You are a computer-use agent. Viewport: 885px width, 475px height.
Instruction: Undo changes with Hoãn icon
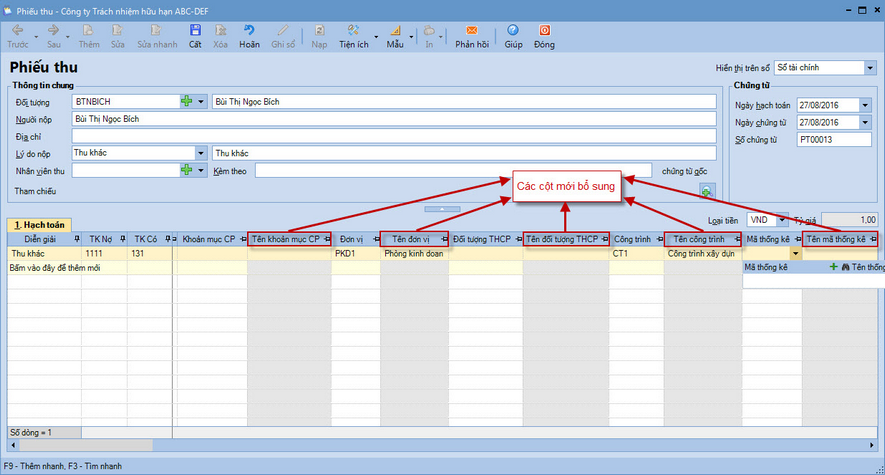coord(249,30)
